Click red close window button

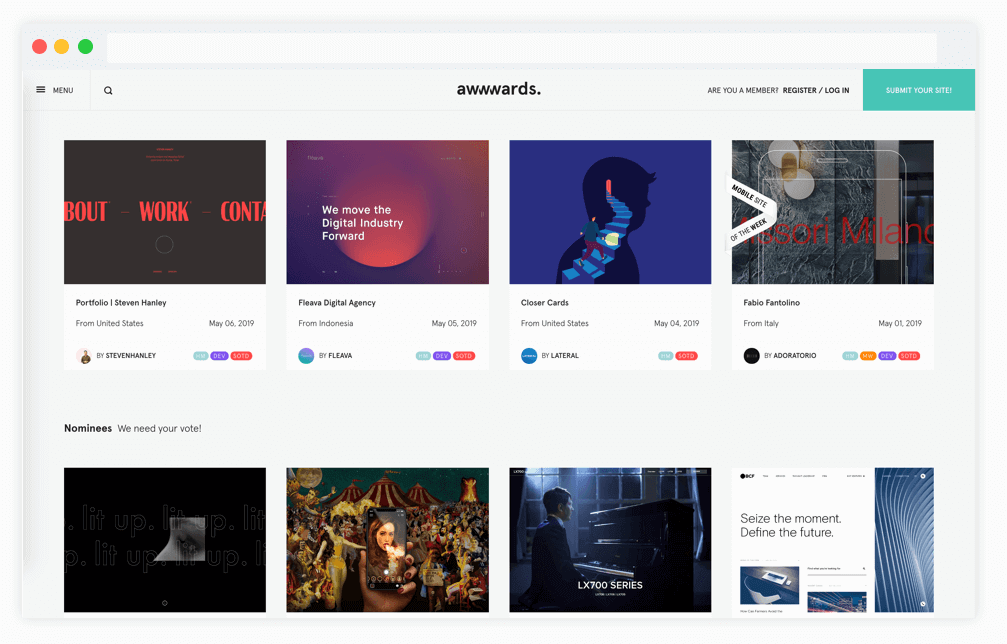[x=39, y=46]
